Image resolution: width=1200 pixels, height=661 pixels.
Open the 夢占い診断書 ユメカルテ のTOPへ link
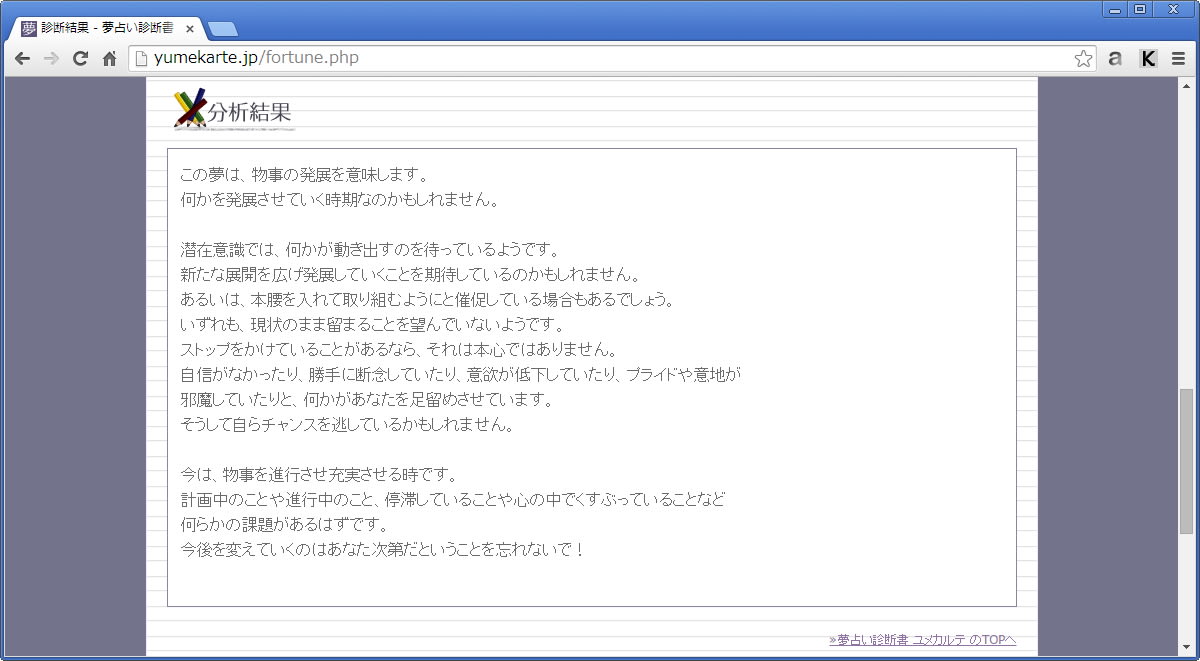(922, 640)
